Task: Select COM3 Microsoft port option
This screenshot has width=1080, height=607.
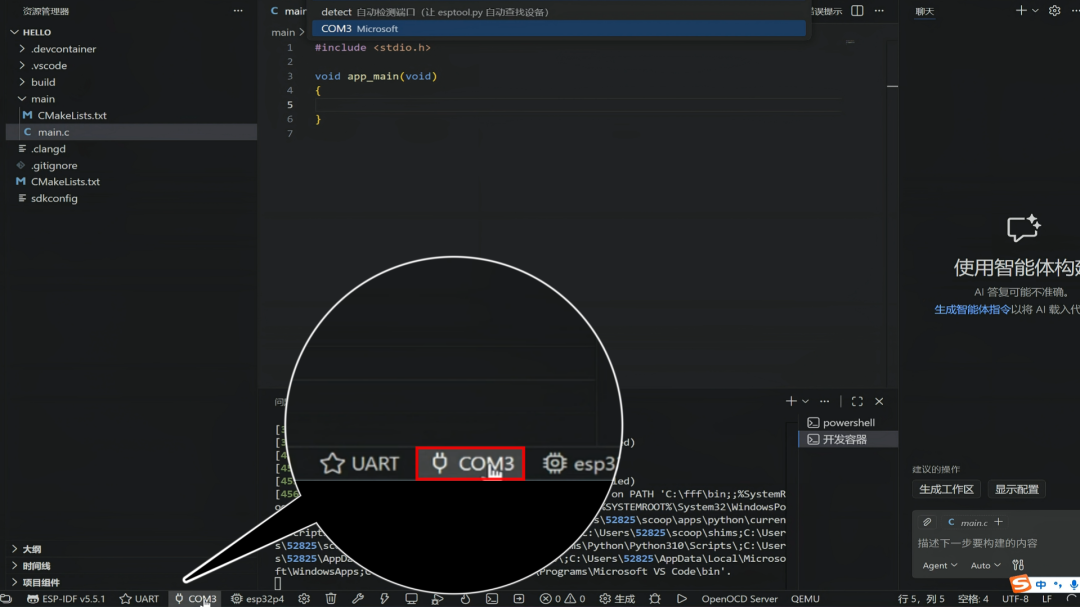Action: click(x=559, y=28)
